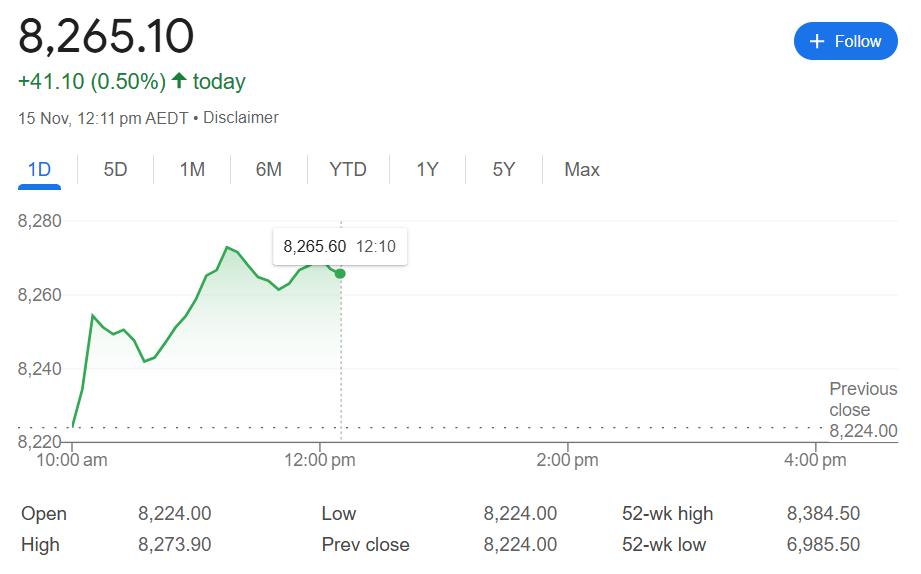Select the YTD tab
Viewport: 921px width, 574px height.
348,170
